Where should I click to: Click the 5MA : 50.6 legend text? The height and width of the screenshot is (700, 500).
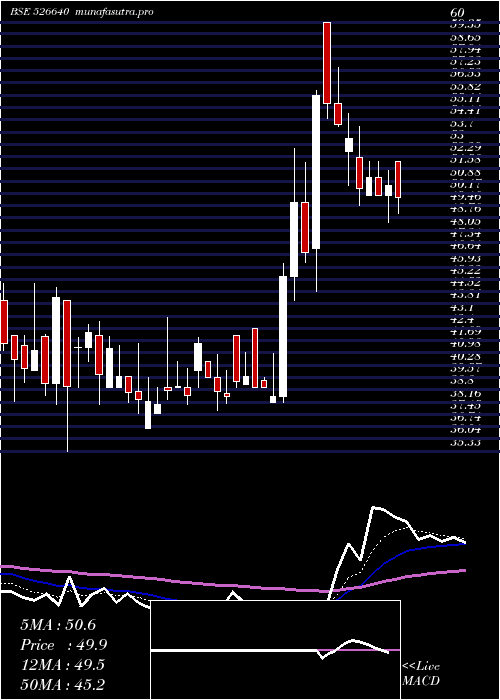click(58, 625)
